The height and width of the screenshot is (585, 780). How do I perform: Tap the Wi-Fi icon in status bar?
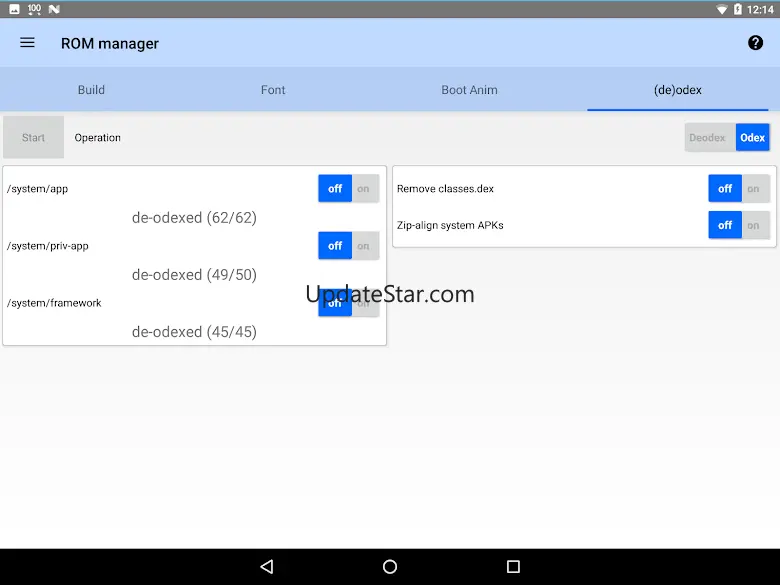[x=722, y=9]
